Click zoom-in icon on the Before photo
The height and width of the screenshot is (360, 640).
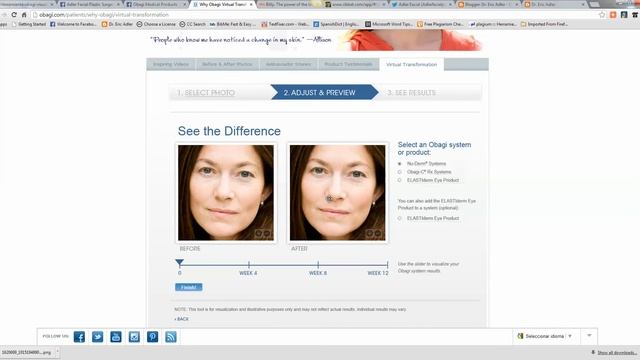(x=258, y=233)
